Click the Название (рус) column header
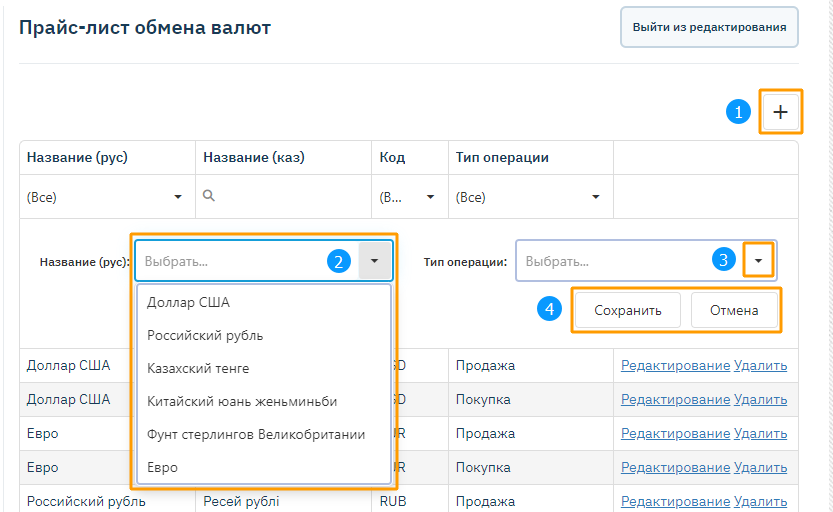 point(107,158)
